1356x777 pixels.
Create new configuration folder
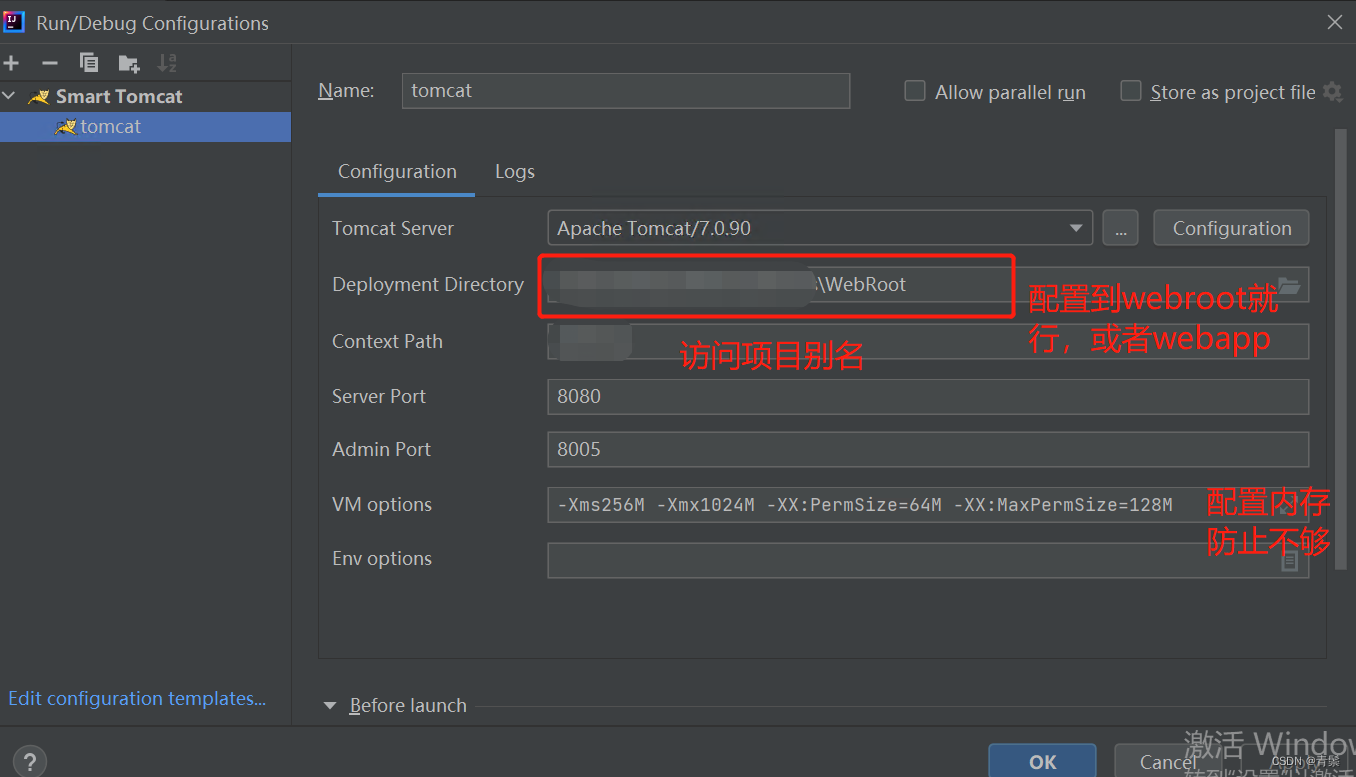pyautogui.click(x=129, y=64)
